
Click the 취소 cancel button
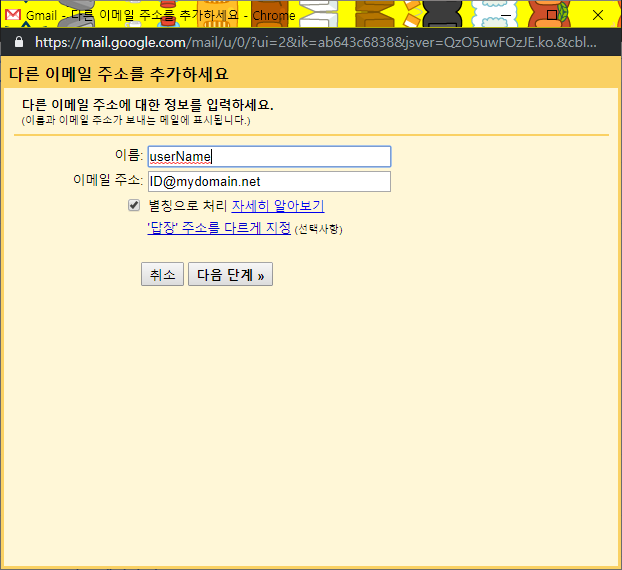click(x=162, y=274)
